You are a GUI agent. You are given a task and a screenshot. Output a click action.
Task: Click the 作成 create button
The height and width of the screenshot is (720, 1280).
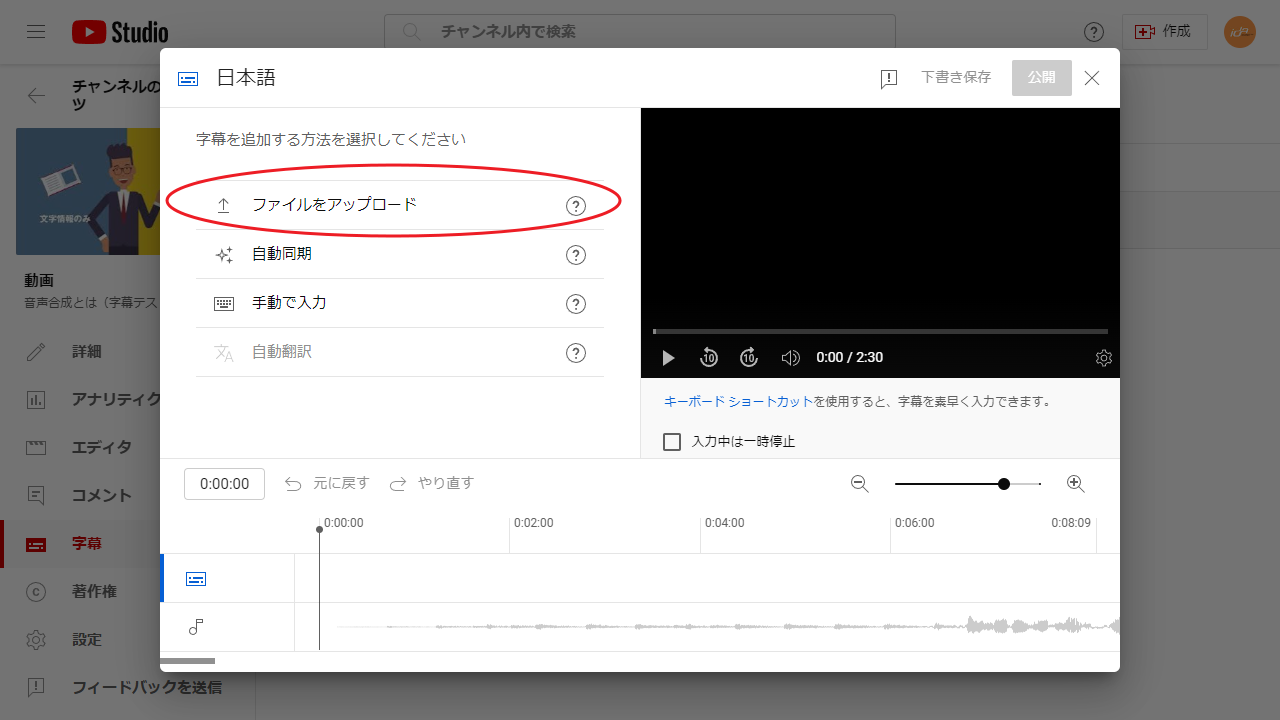point(1164,32)
